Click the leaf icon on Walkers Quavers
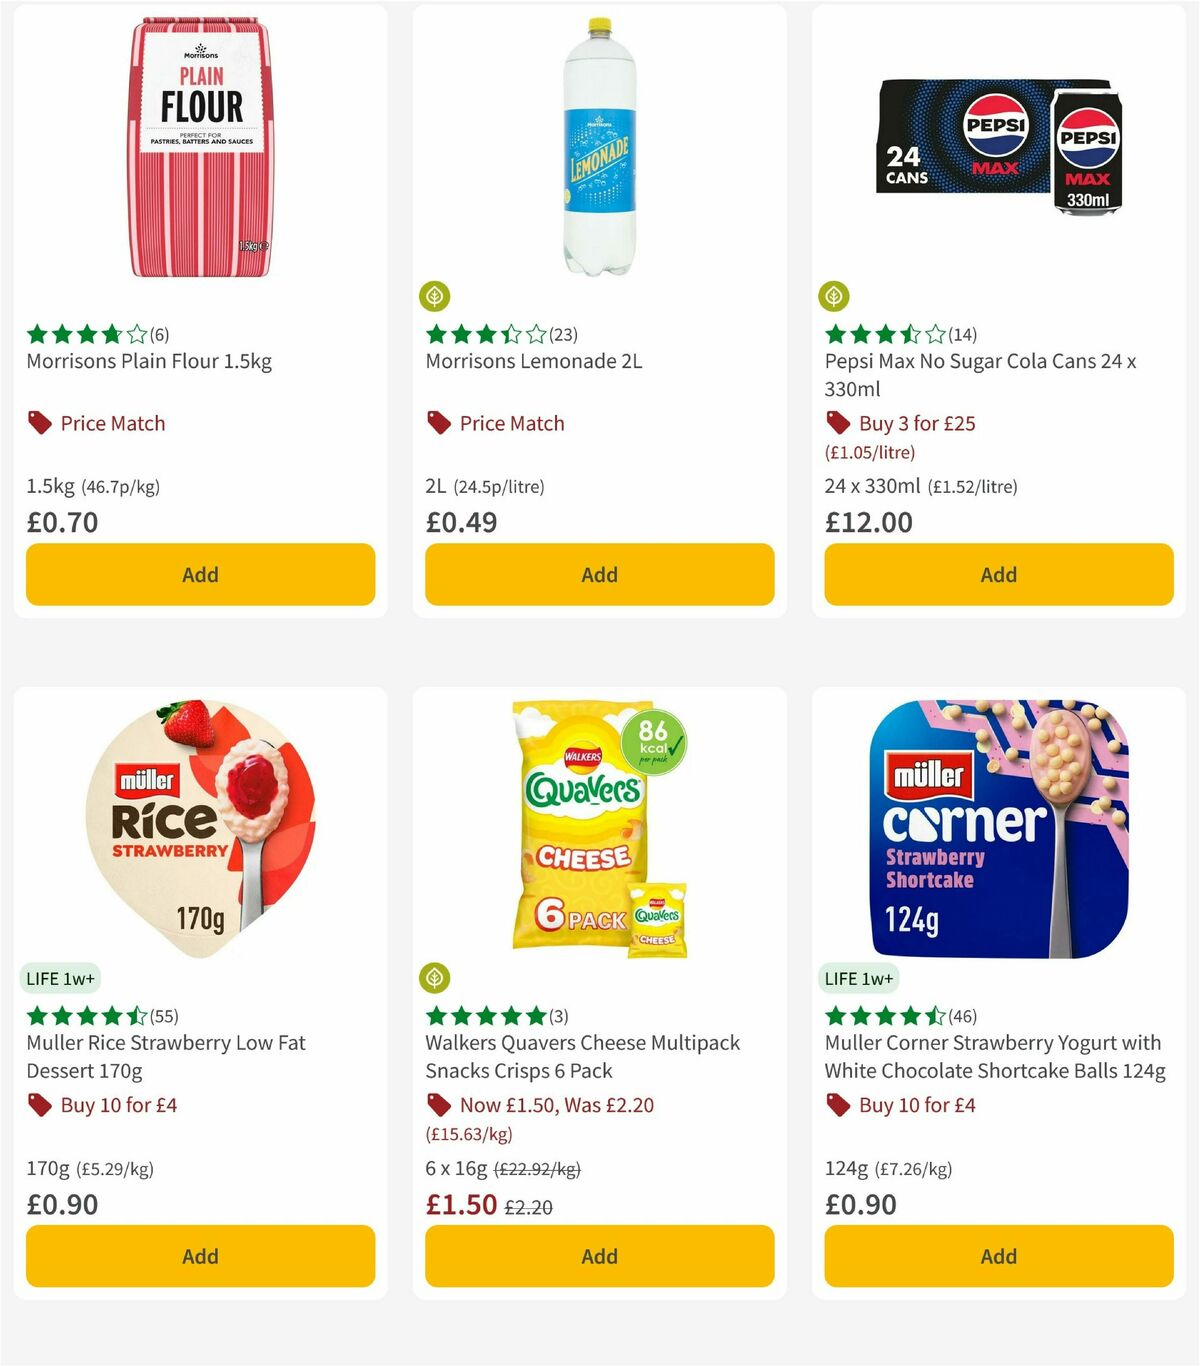Viewport: 1200px width, 1366px height. pyautogui.click(x=435, y=977)
